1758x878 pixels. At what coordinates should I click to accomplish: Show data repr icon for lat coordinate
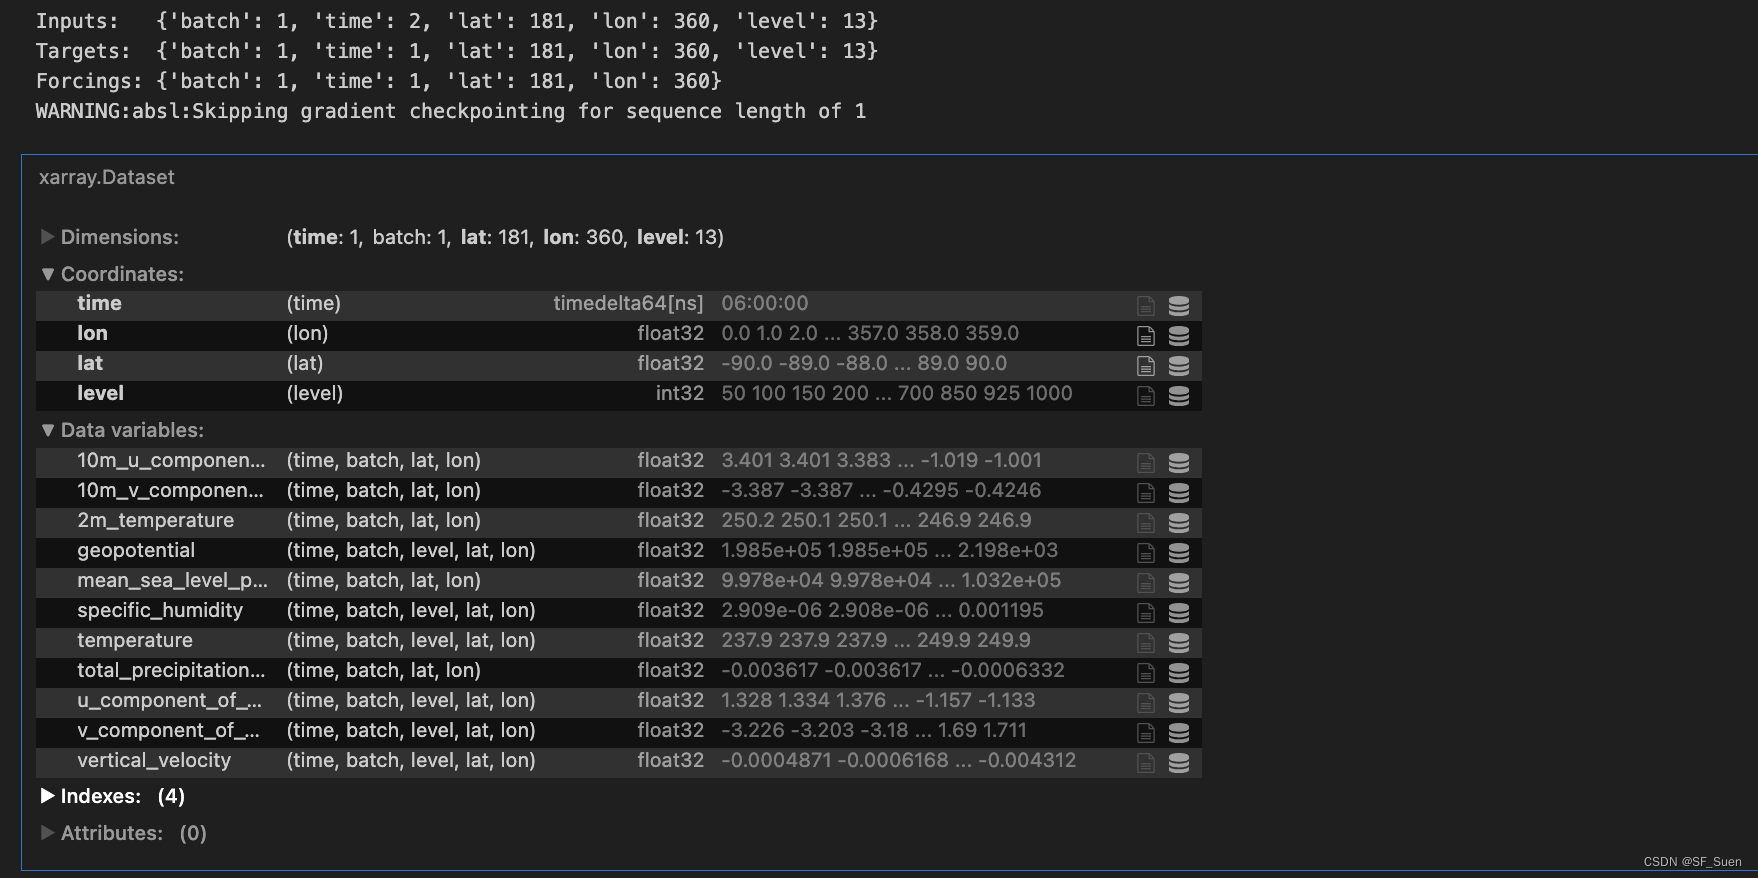[x=1179, y=365]
